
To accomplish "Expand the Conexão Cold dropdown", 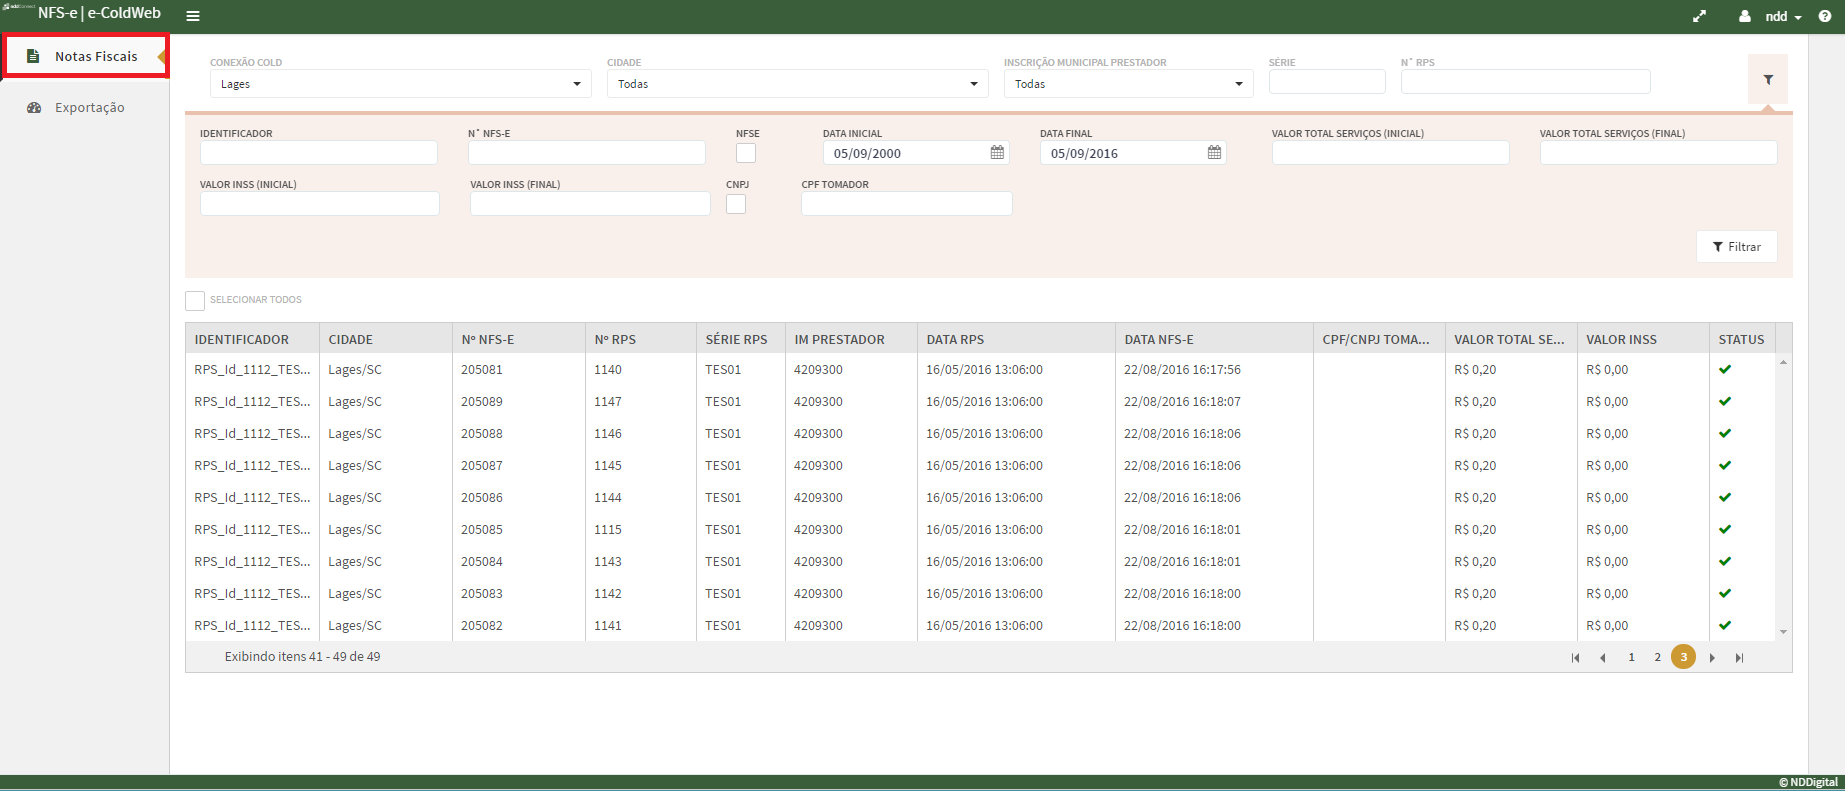I will 400,84.
